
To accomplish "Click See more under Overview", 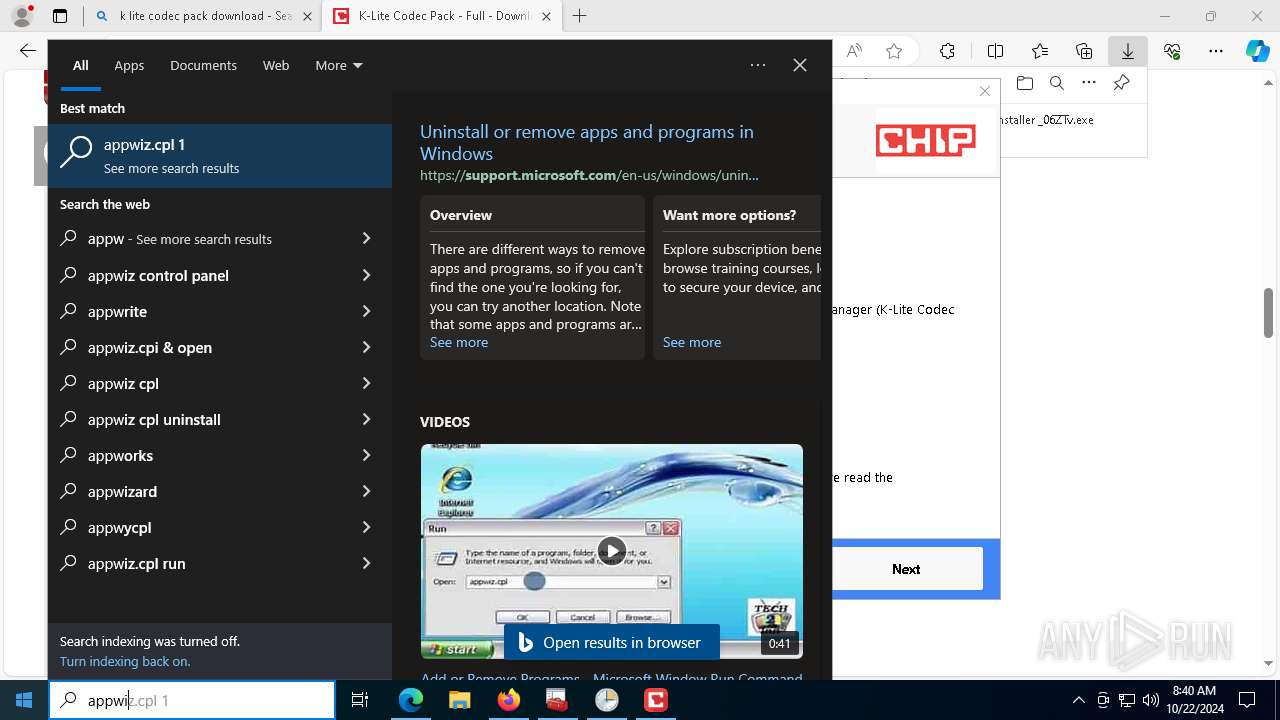I will pyautogui.click(x=459, y=342).
